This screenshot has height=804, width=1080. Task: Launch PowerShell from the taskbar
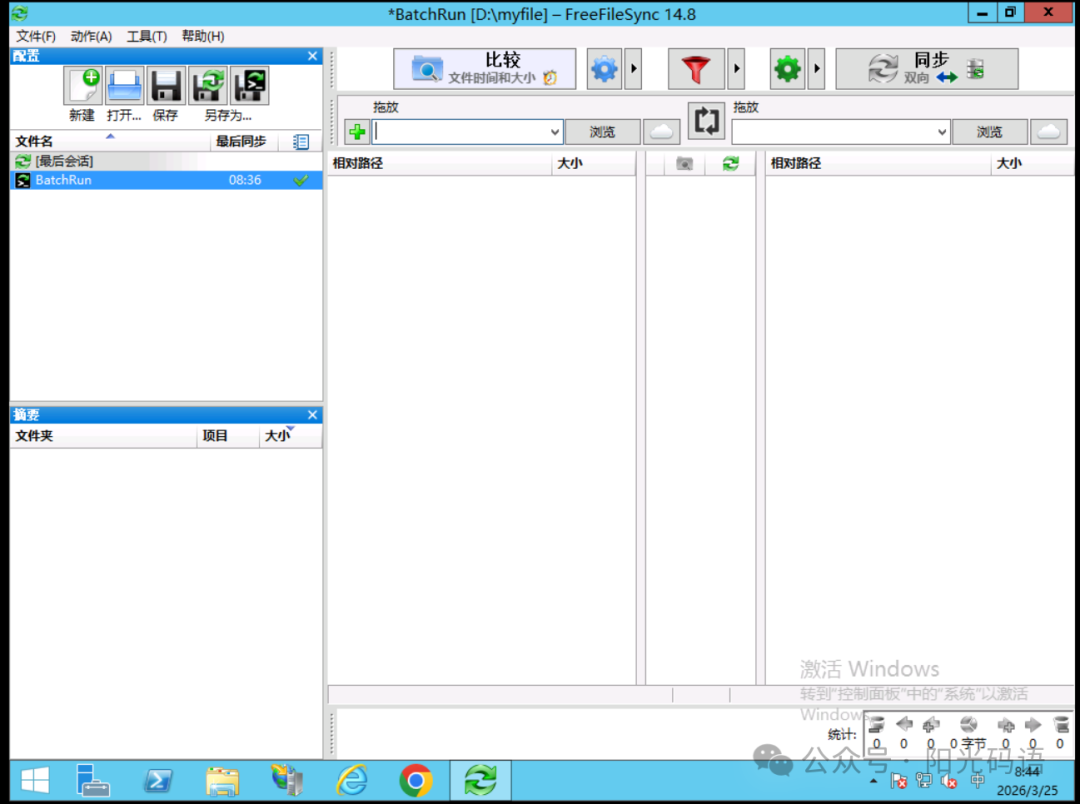click(x=158, y=781)
